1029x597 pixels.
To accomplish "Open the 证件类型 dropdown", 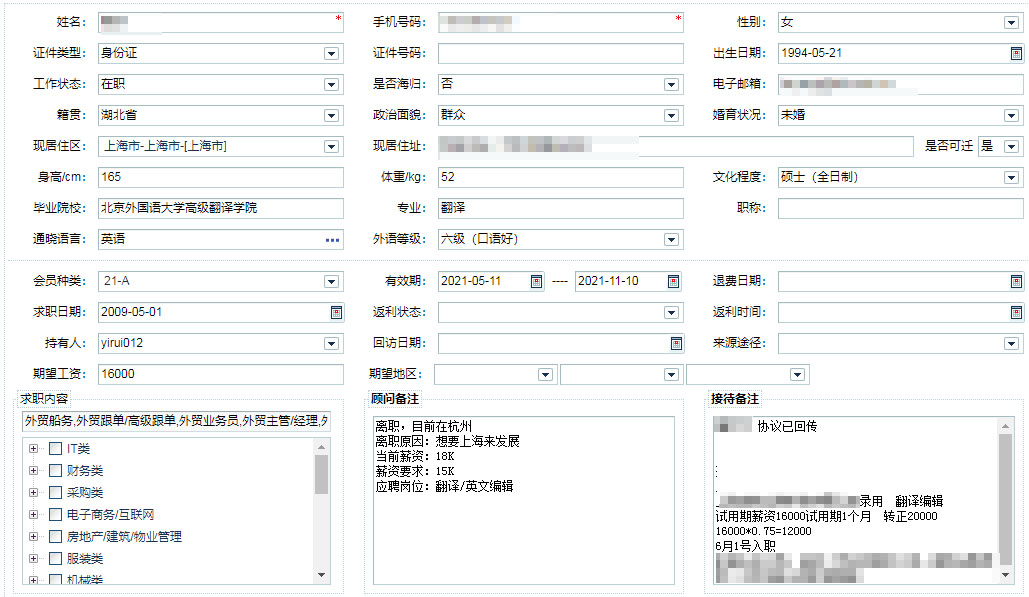I will pos(331,54).
